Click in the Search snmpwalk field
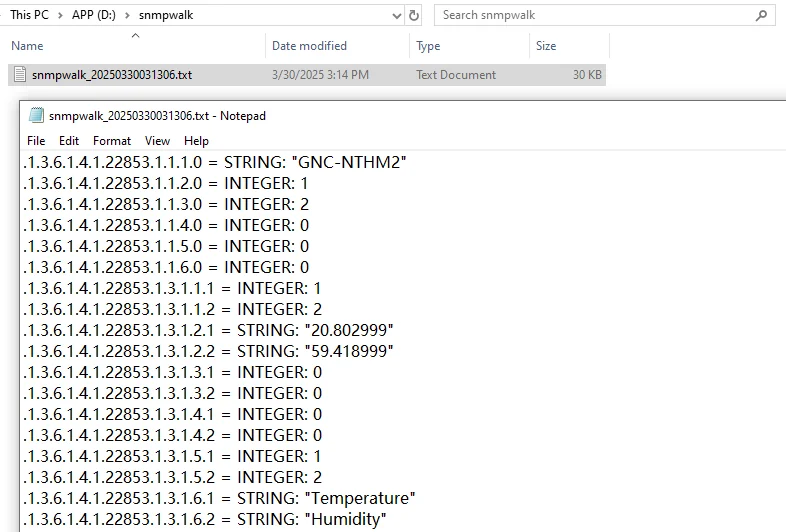This screenshot has width=786, height=532. click(x=597, y=16)
